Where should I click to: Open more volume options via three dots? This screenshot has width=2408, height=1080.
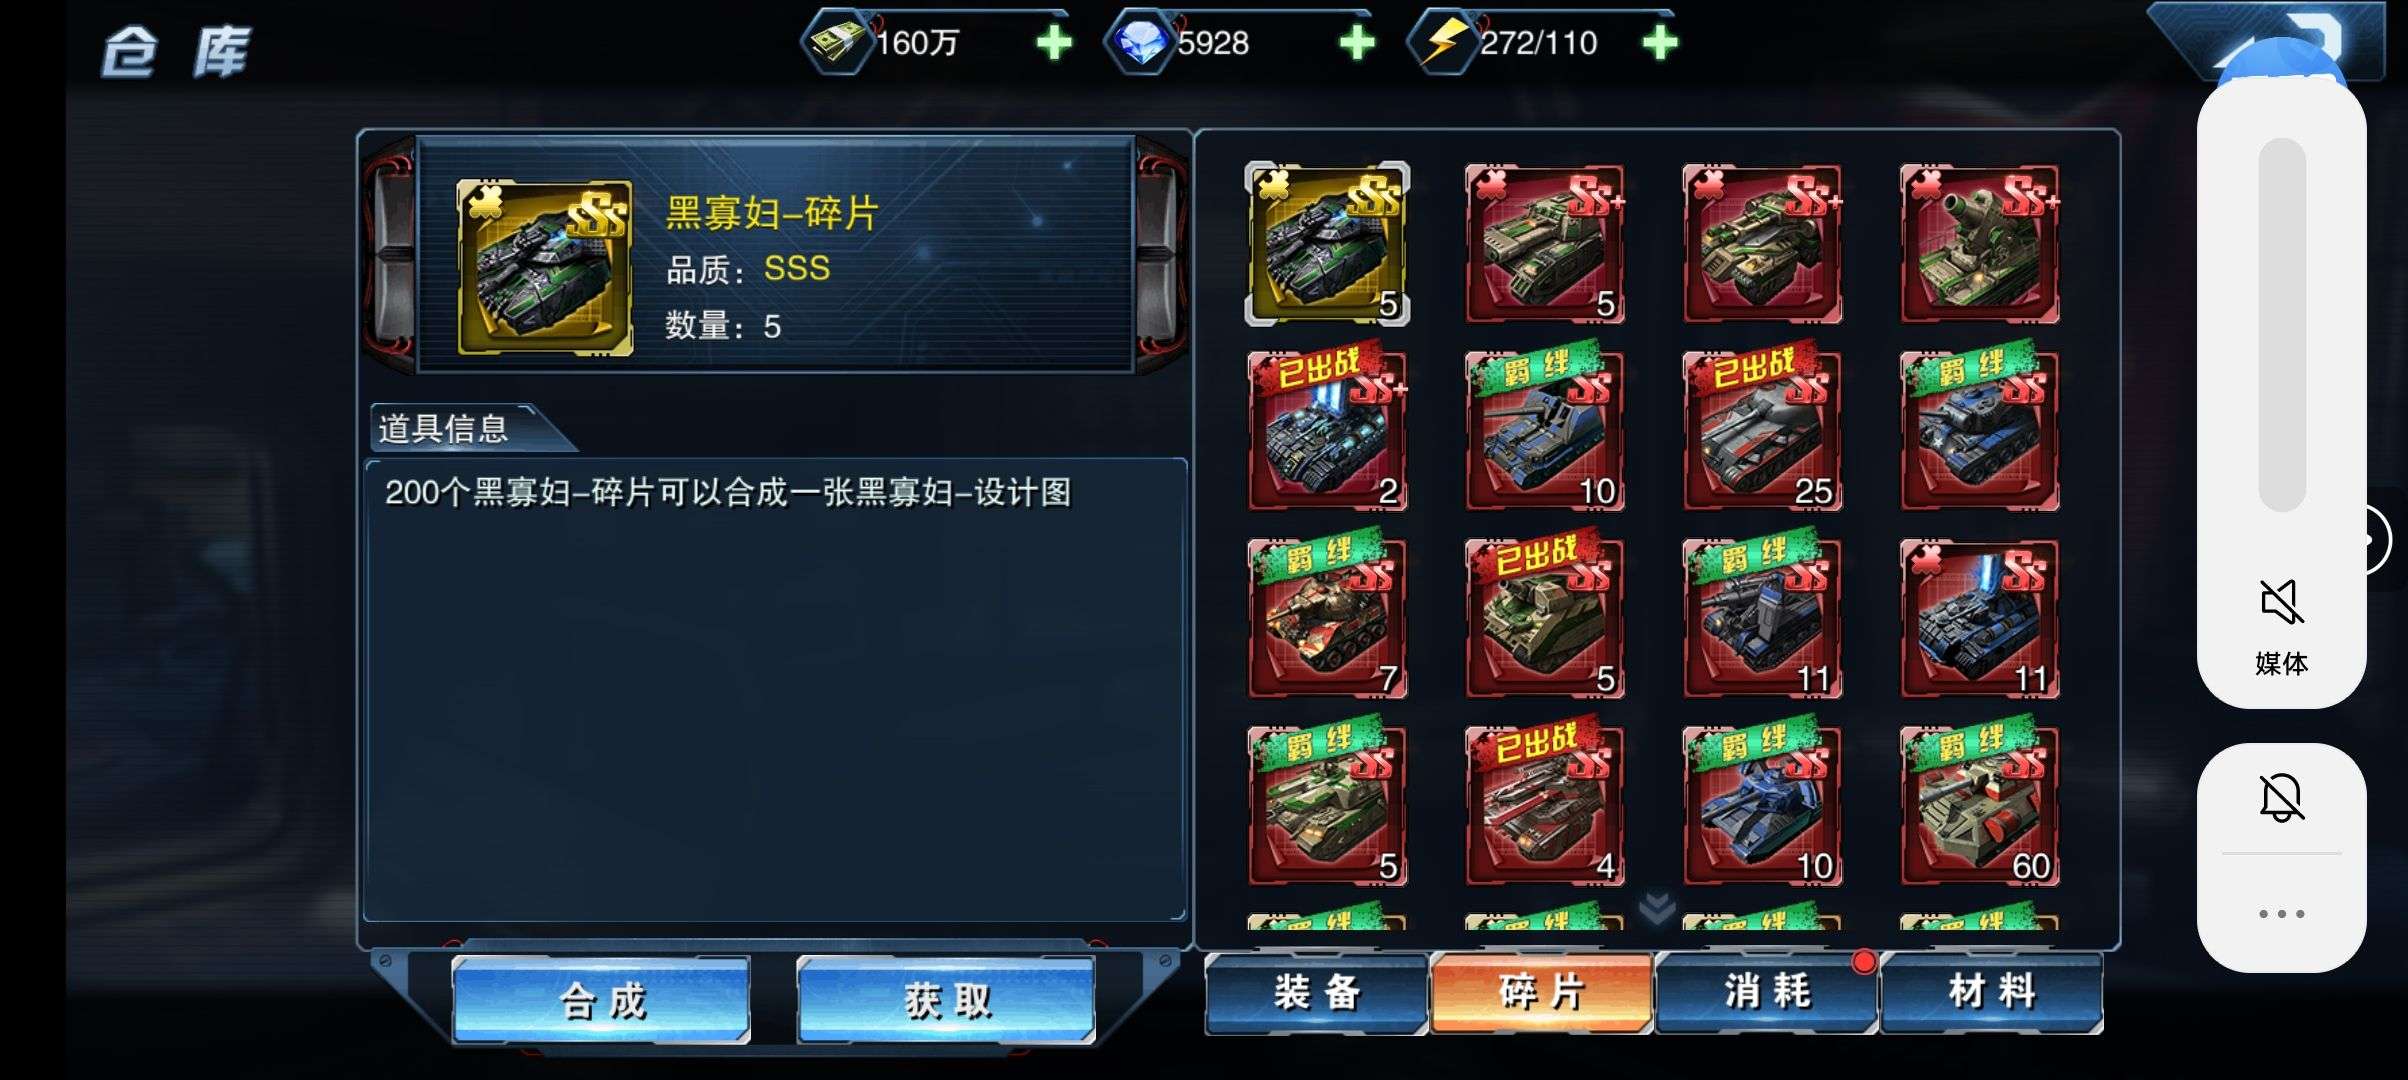click(2282, 914)
